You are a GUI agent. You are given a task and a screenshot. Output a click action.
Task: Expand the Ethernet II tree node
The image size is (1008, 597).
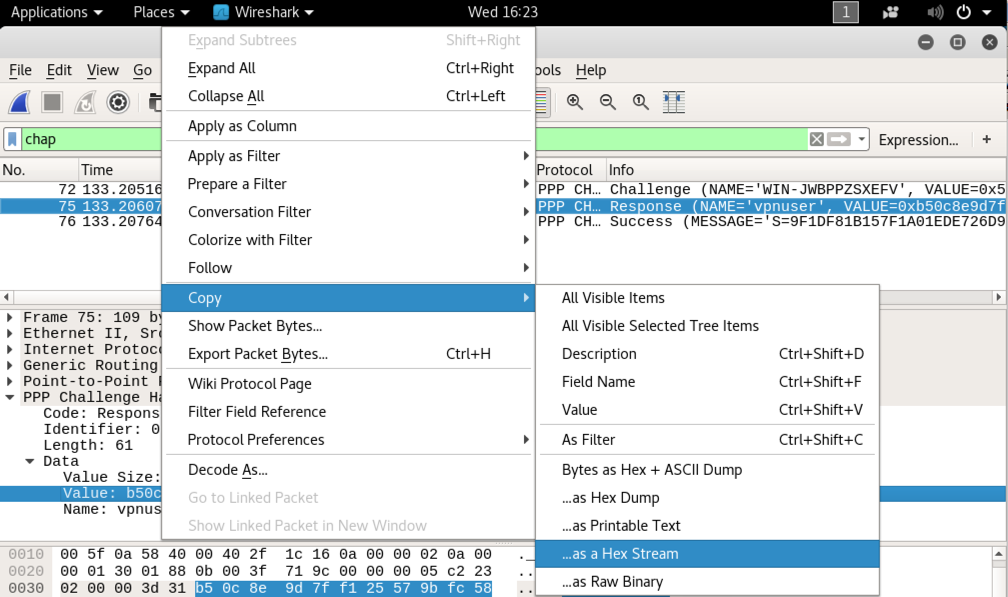pyautogui.click(x=10, y=334)
